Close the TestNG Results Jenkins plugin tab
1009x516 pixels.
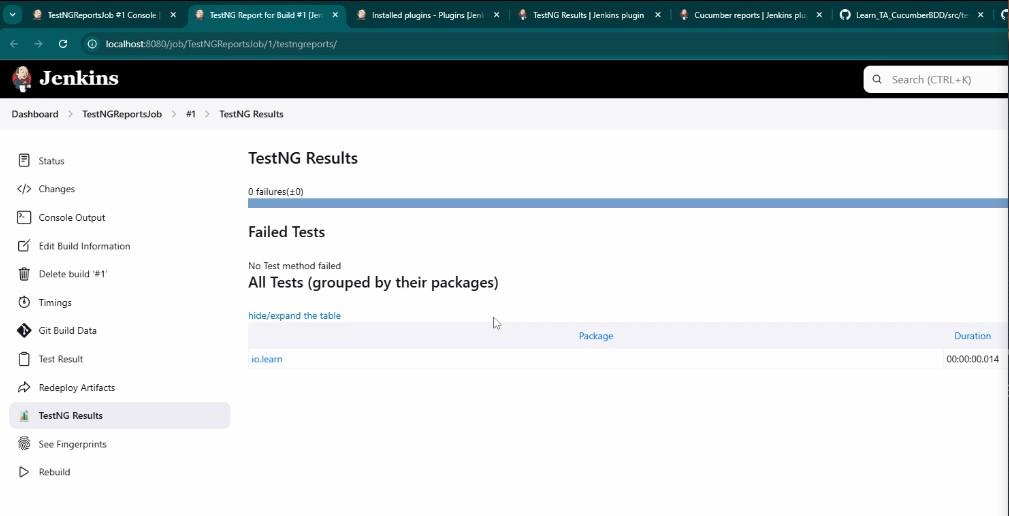tap(658, 15)
